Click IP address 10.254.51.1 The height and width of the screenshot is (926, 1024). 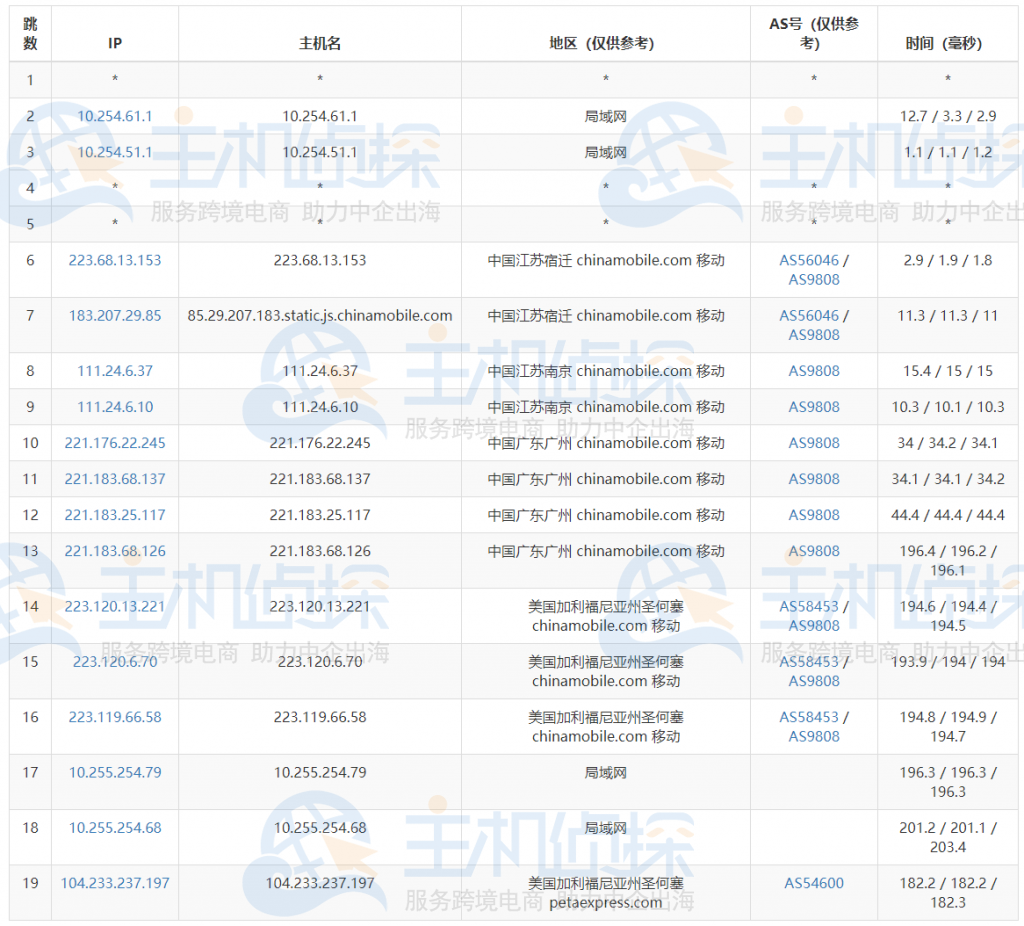pyautogui.click(x=114, y=152)
